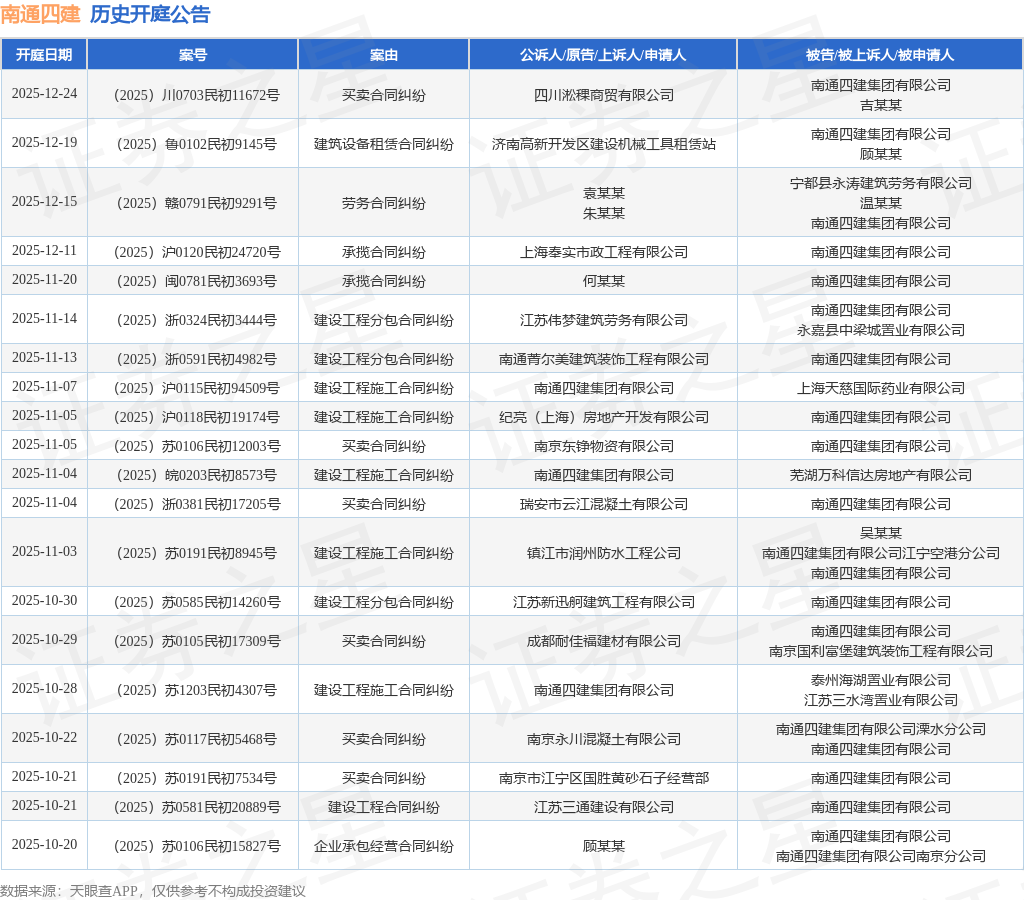Viewport: 1024px width, 900px height.
Task: Select the 开庭日期 column header
Action: click(44, 55)
